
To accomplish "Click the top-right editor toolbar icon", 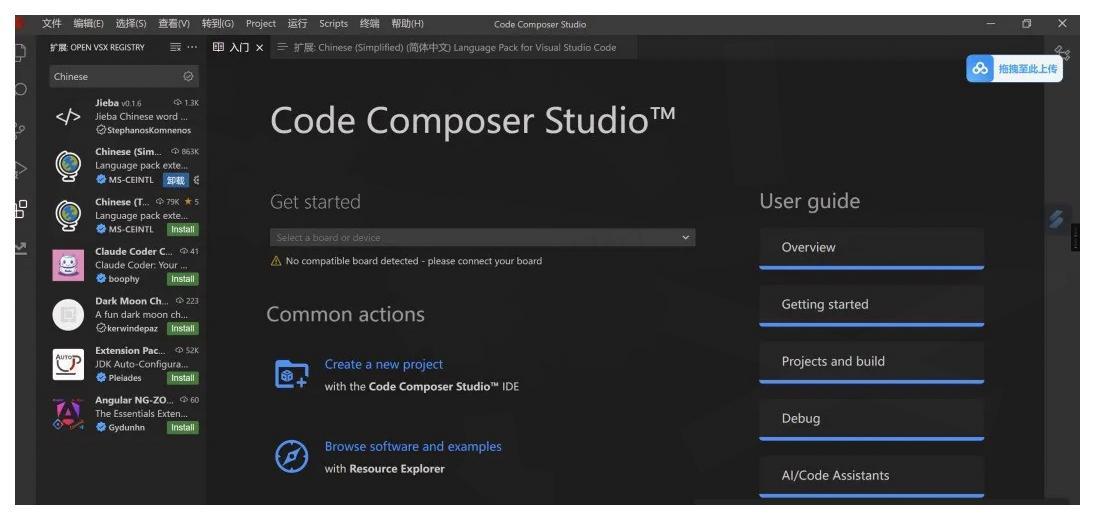I will 1062,53.
